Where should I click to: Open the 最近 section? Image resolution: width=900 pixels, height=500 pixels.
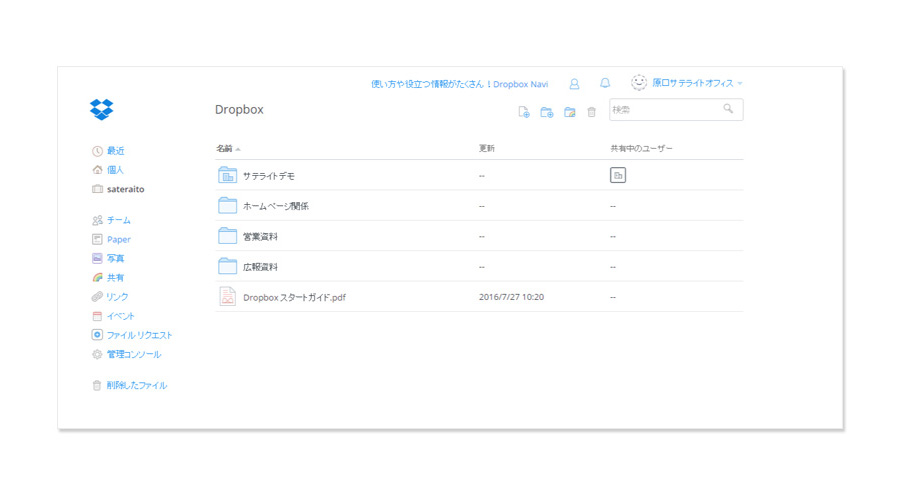coord(115,151)
